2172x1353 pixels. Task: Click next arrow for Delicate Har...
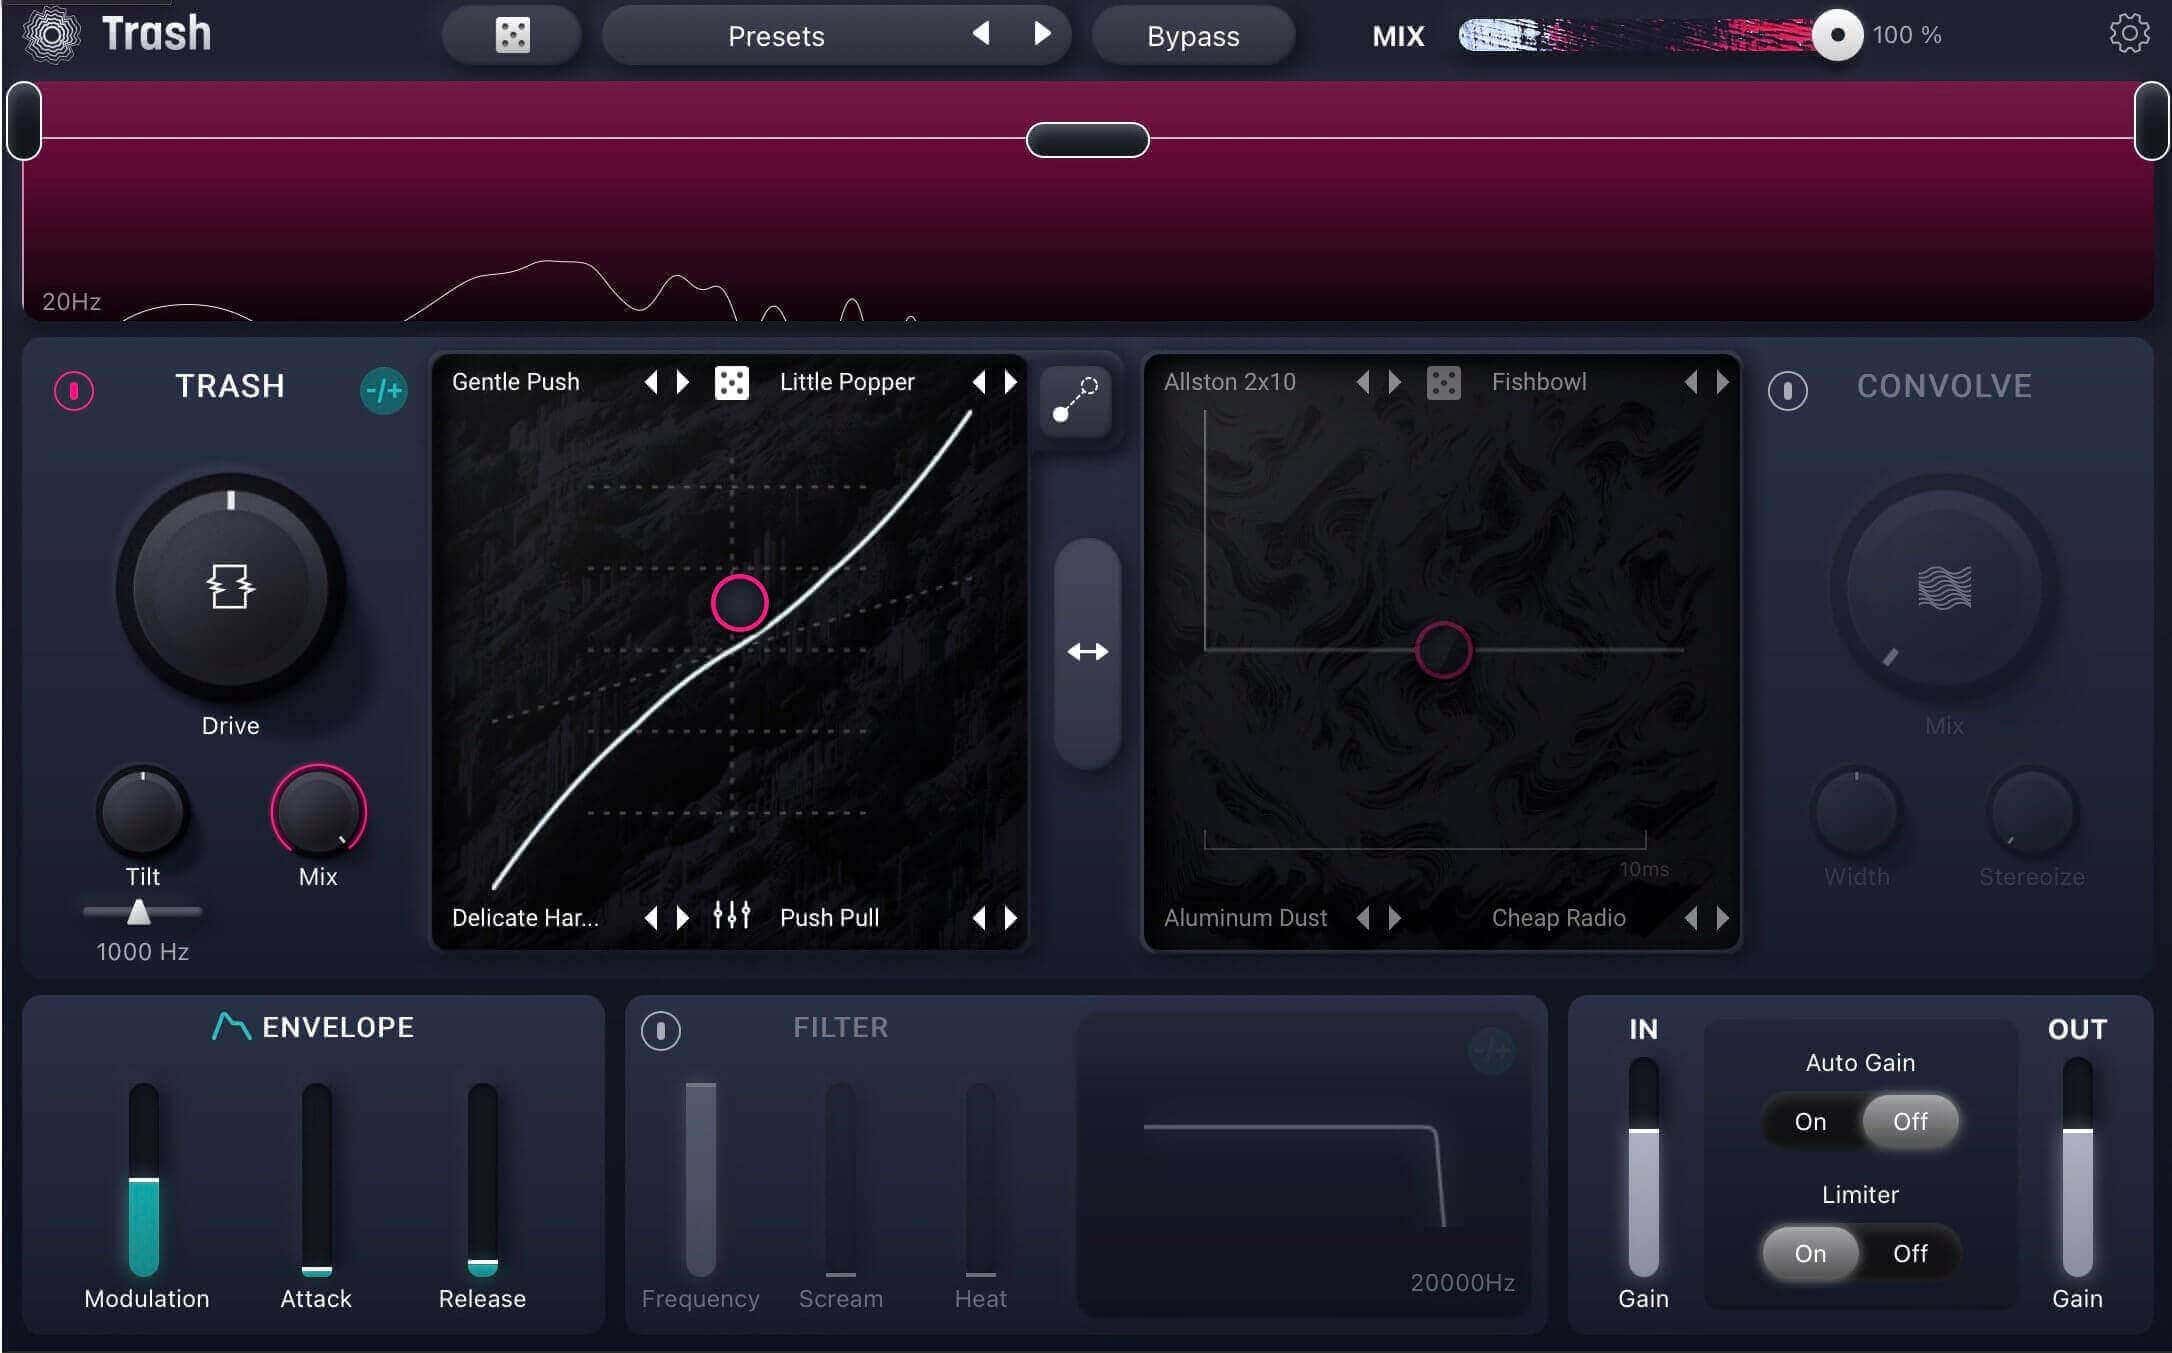683,918
